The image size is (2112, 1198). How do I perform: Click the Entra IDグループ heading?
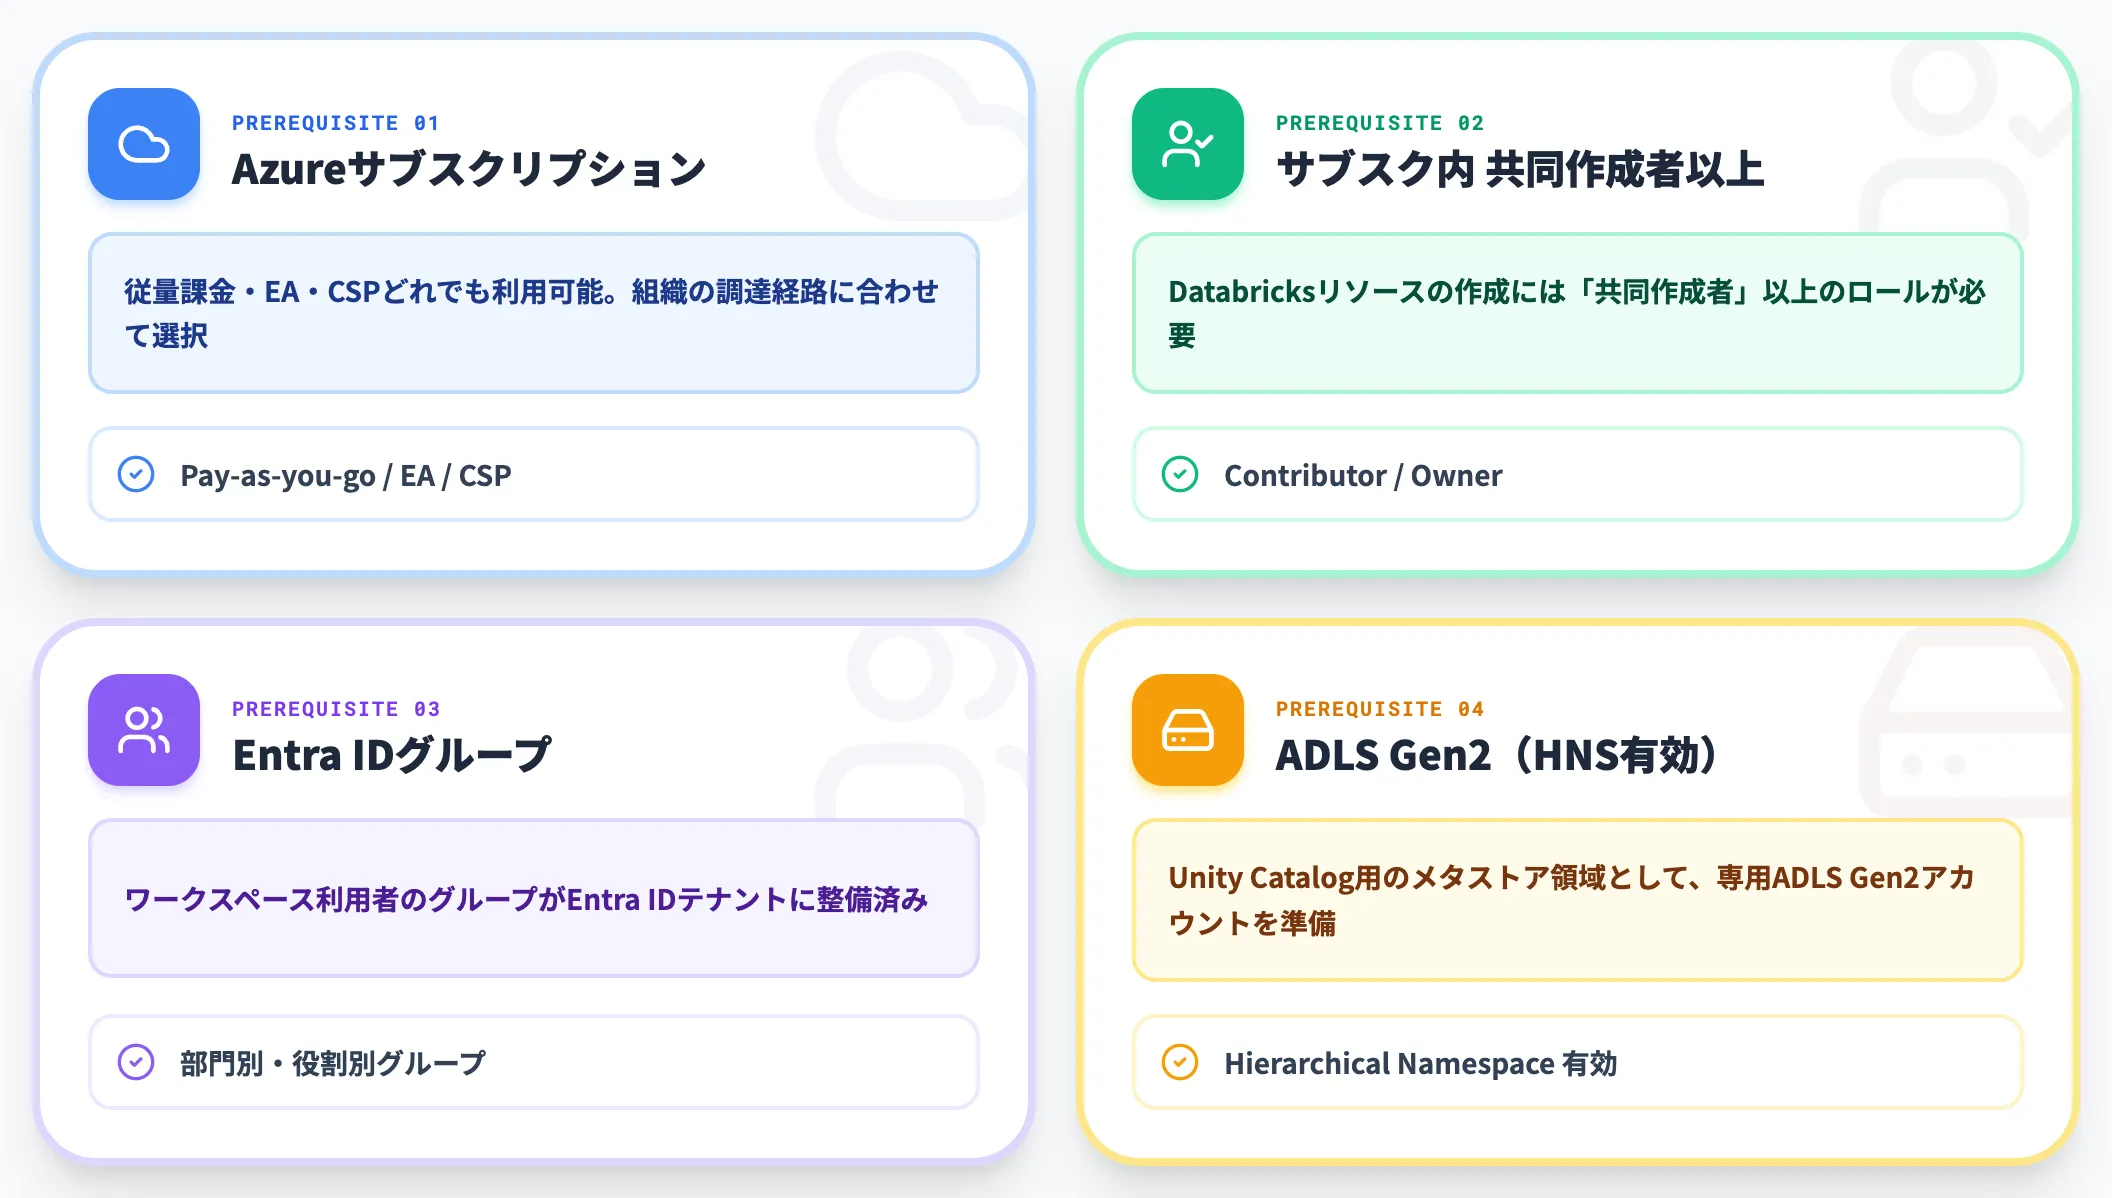coord(391,755)
